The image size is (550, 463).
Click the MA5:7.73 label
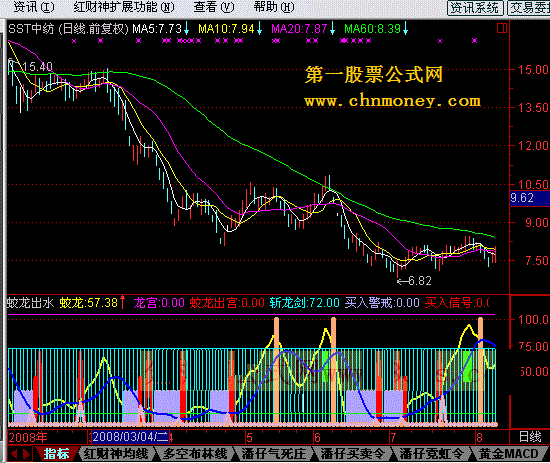157,29
